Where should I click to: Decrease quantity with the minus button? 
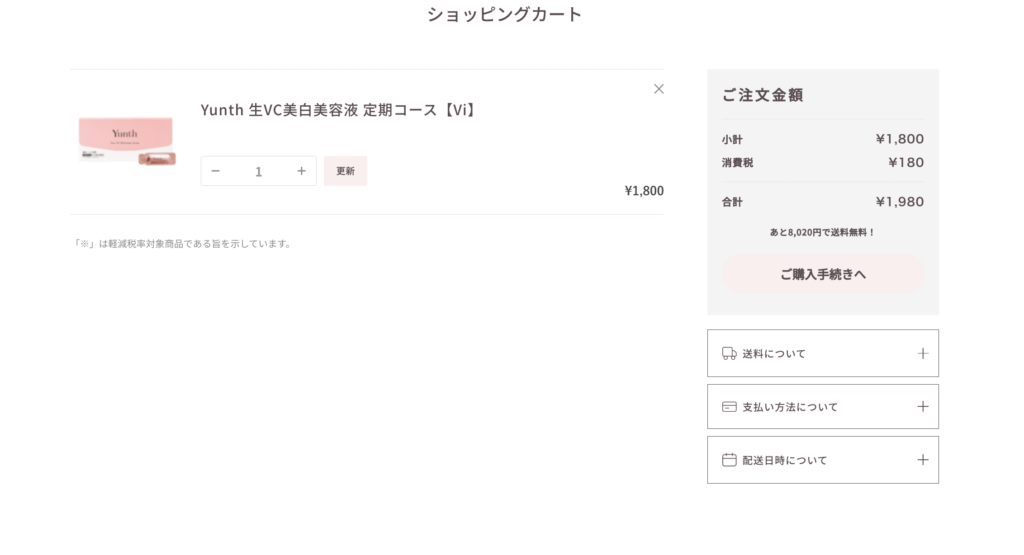(x=216, y=171)
